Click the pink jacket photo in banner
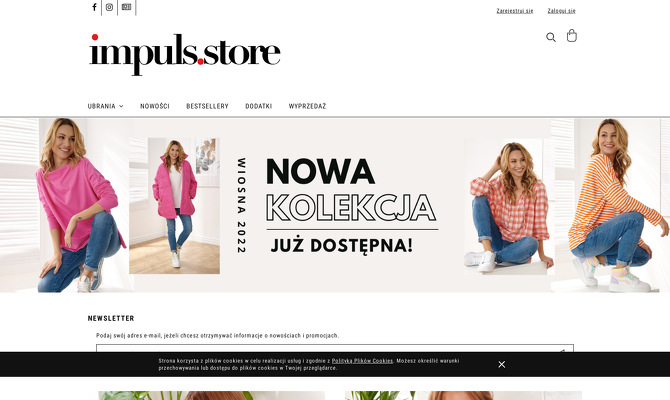The height and width of the screenshot is (400, 670). click(174, 206)
